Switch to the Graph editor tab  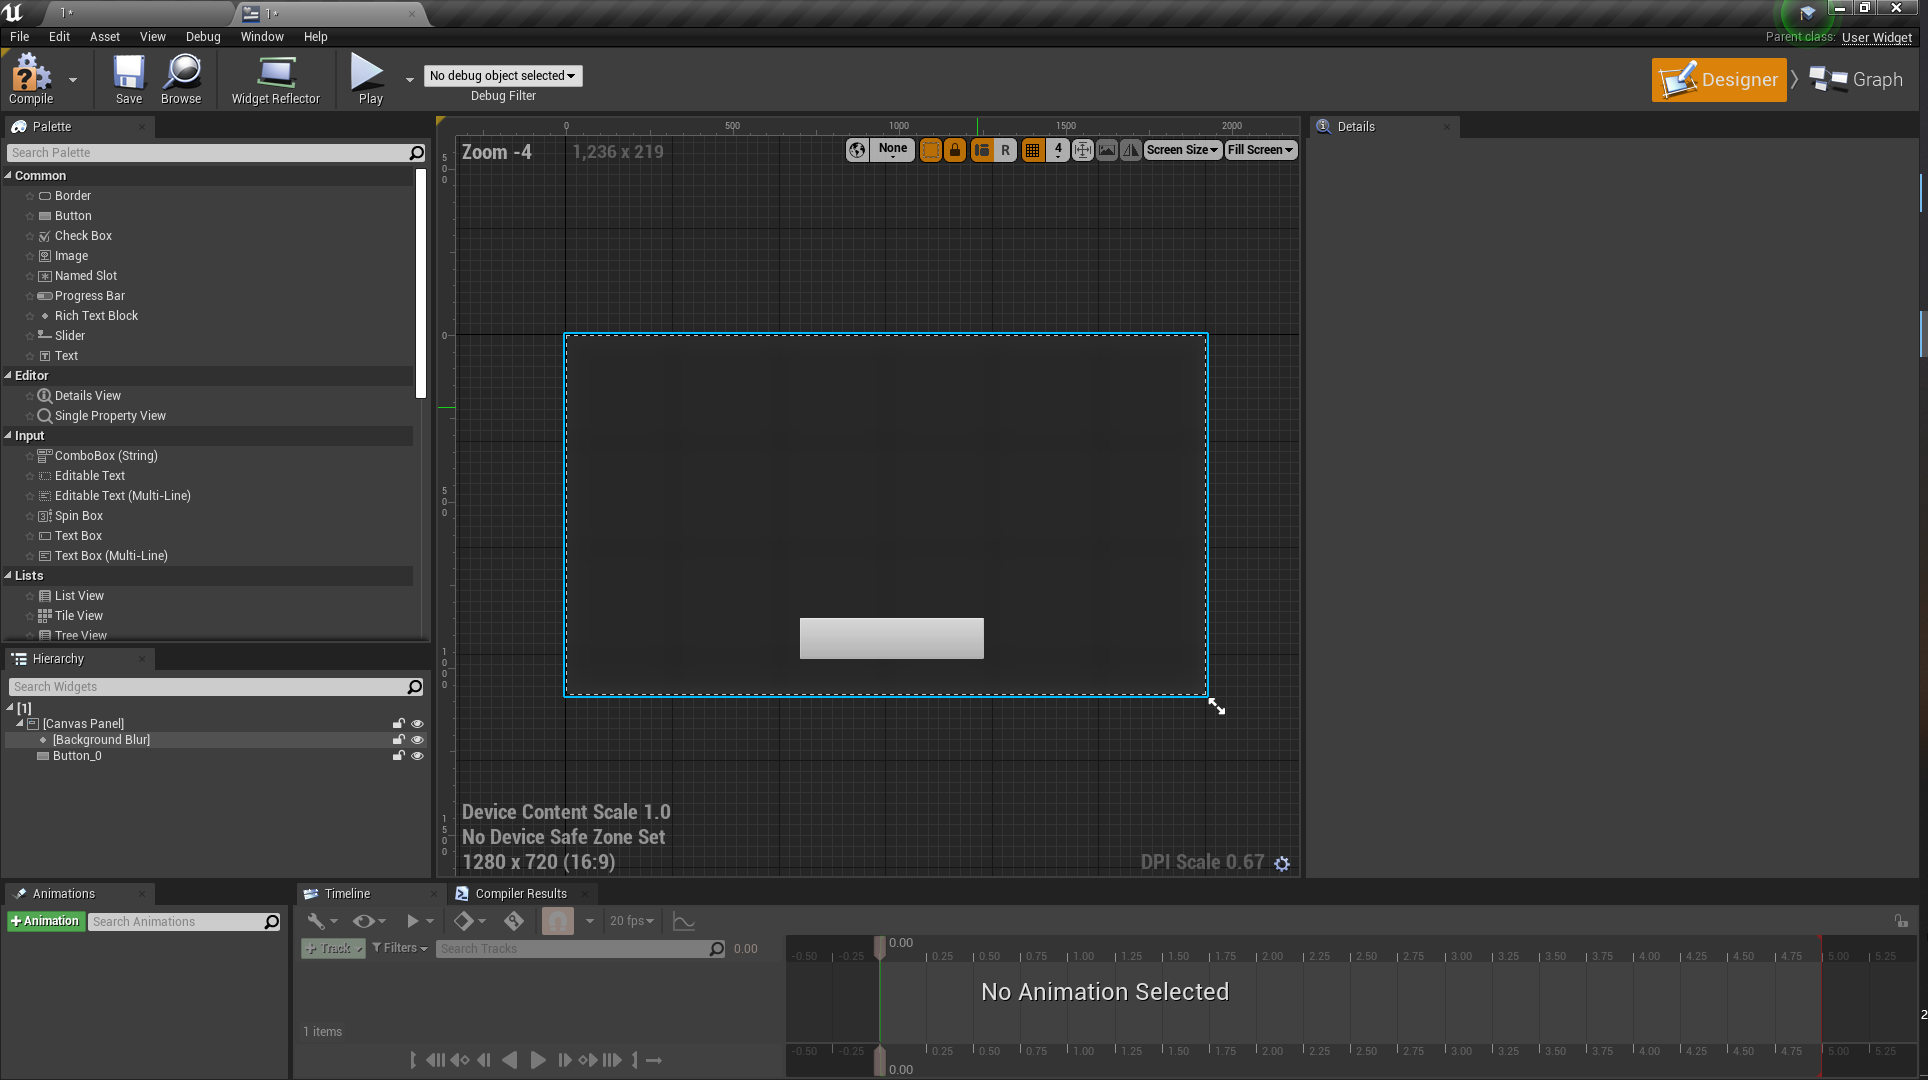(x=1858, y=79)
